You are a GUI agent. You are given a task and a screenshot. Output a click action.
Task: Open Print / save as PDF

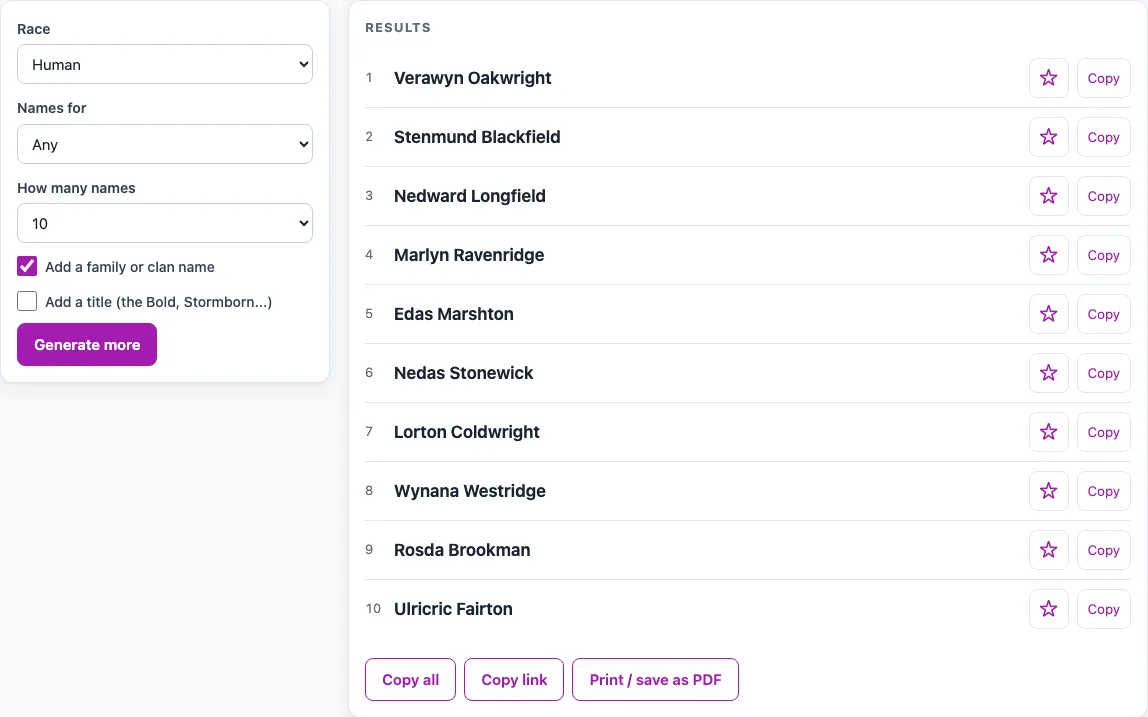pos(655,680)
